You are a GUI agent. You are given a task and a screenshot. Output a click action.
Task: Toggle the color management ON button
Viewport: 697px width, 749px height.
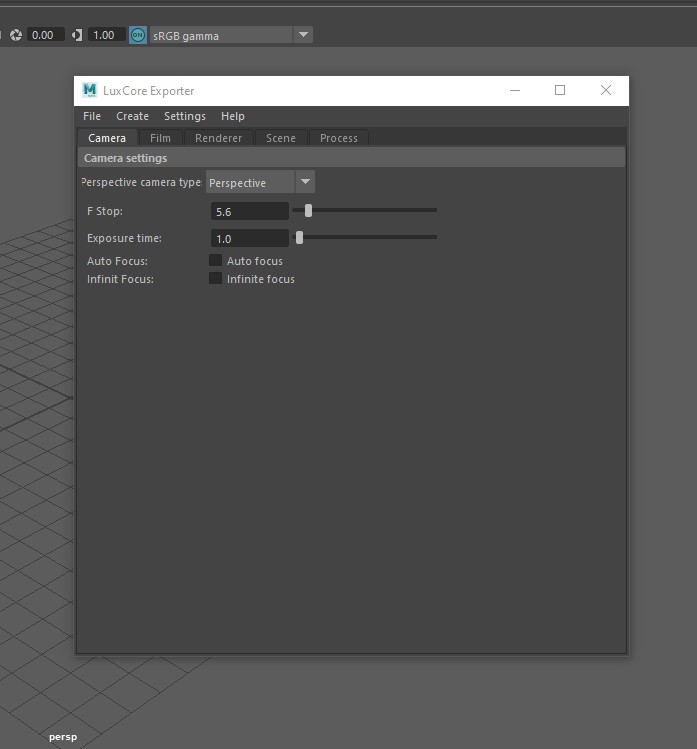click(138, 35)
